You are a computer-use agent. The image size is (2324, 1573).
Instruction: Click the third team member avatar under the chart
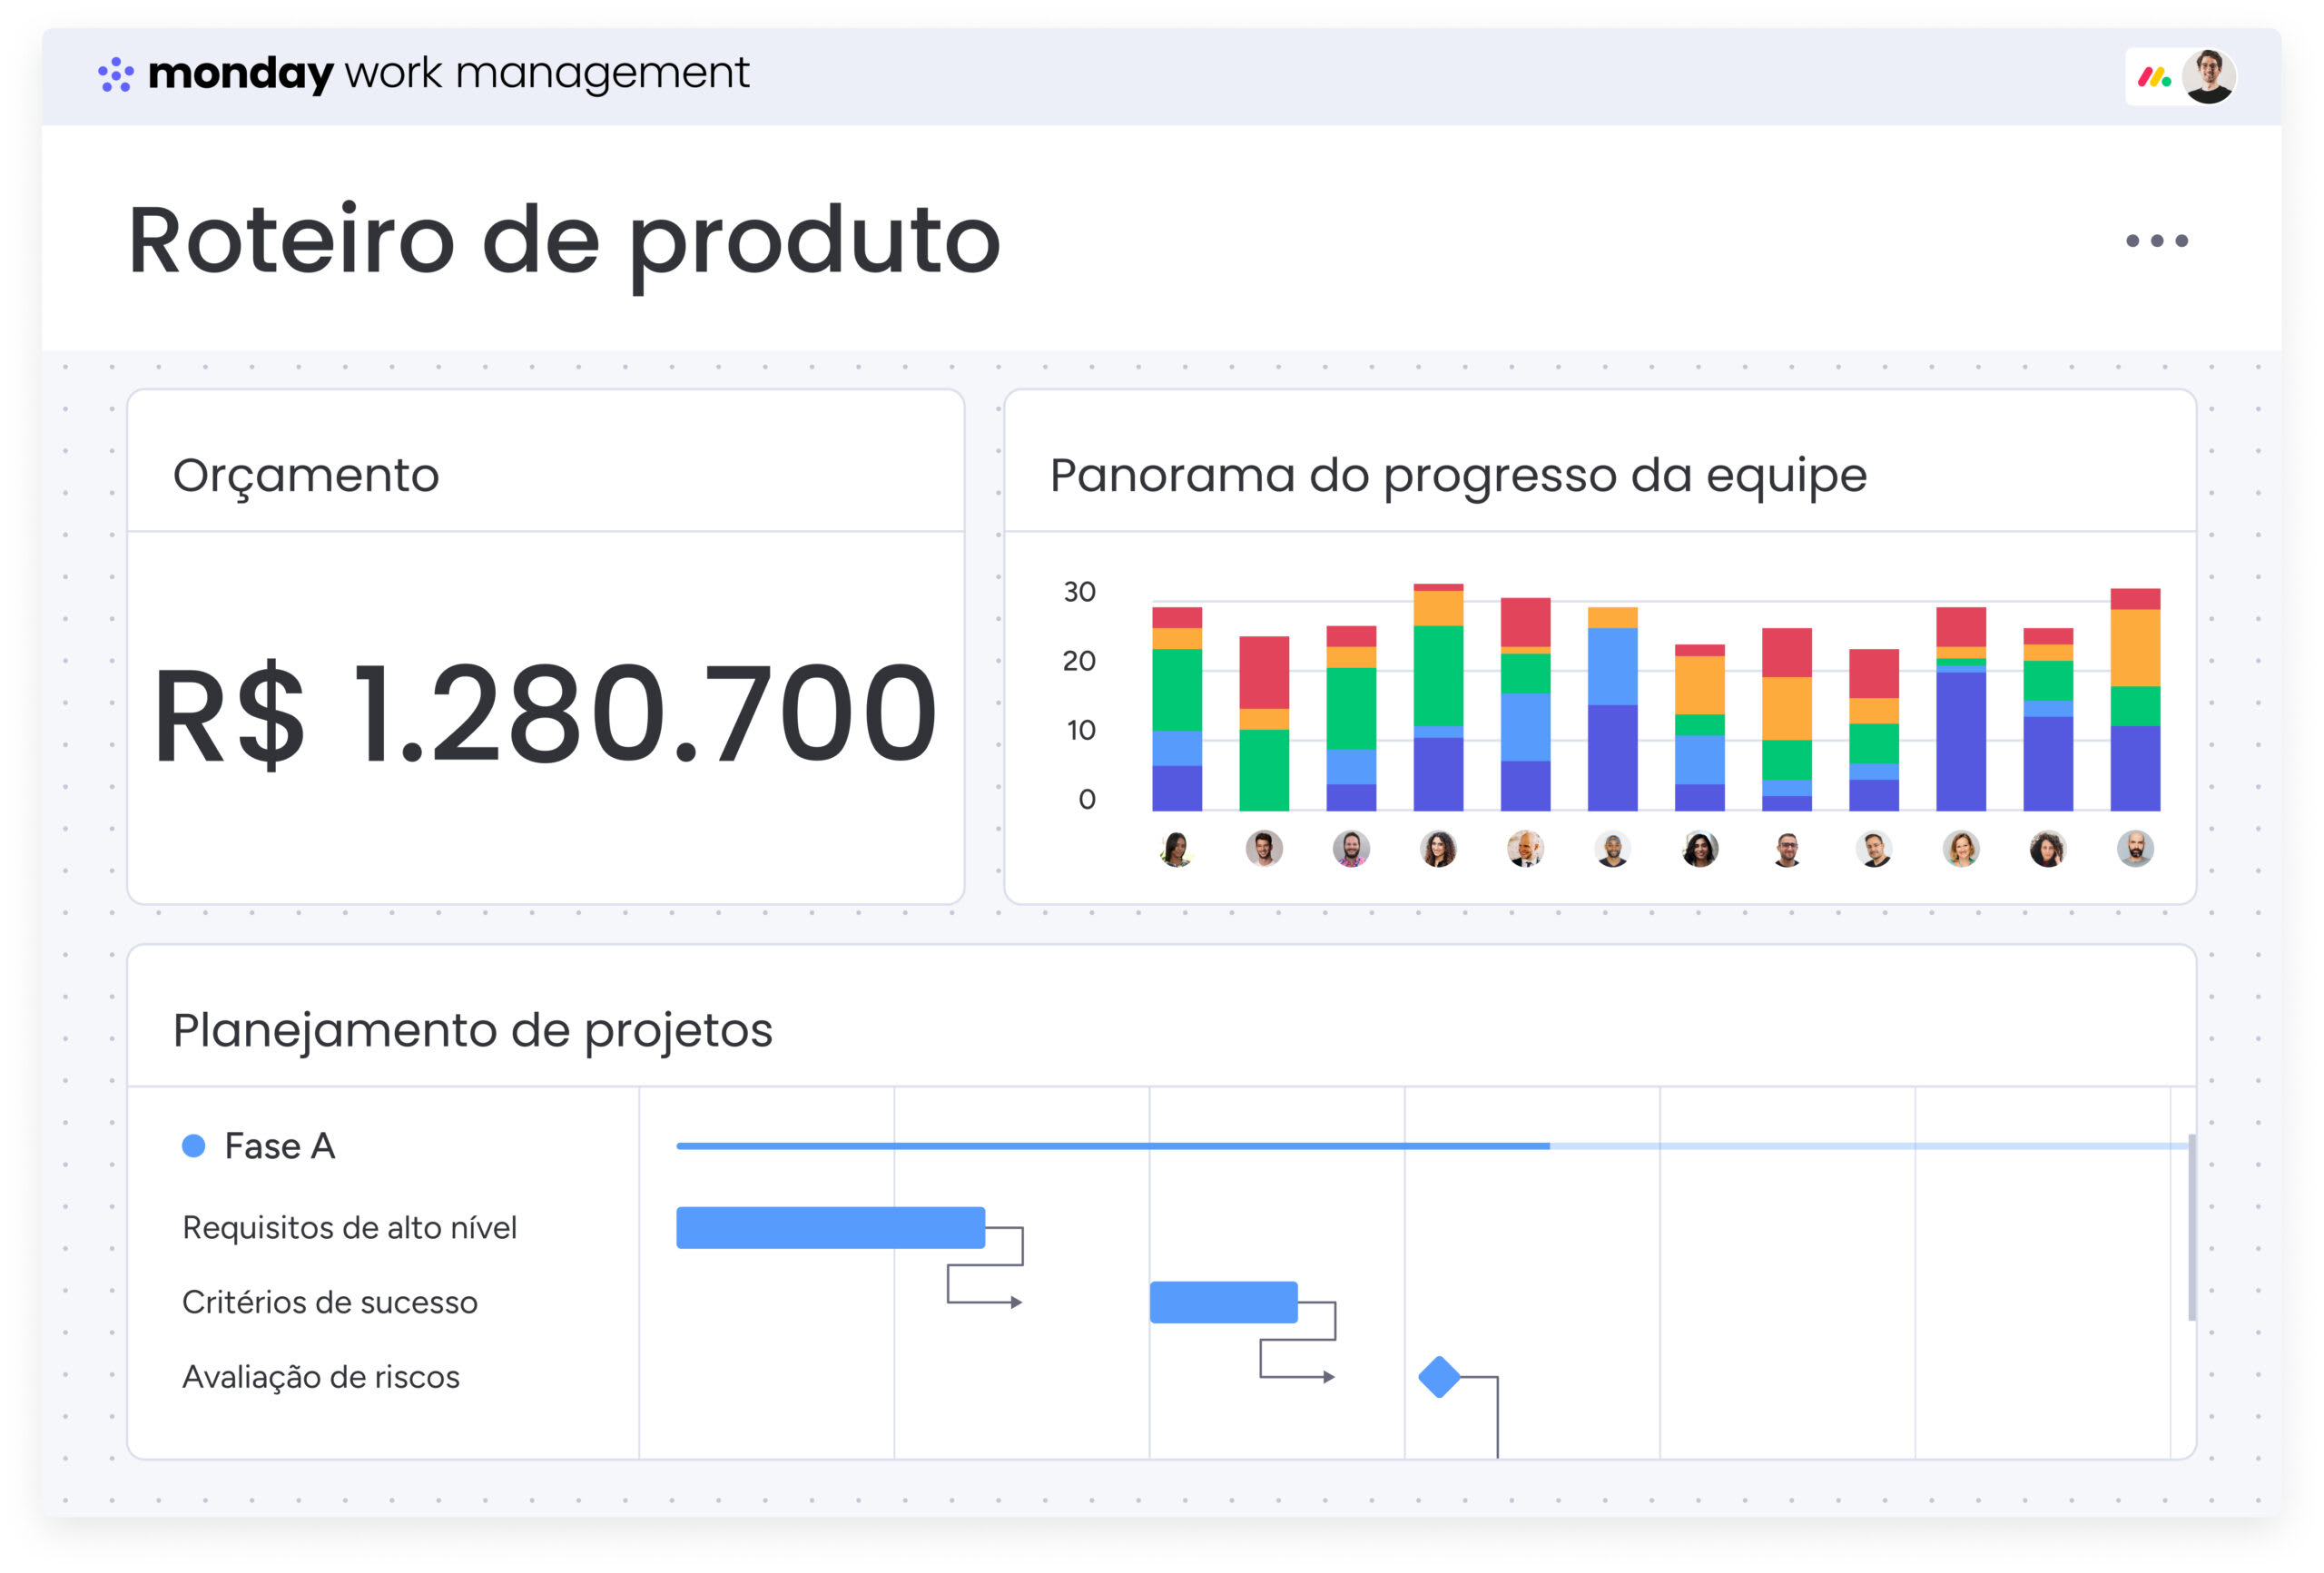coord(1351,849)
